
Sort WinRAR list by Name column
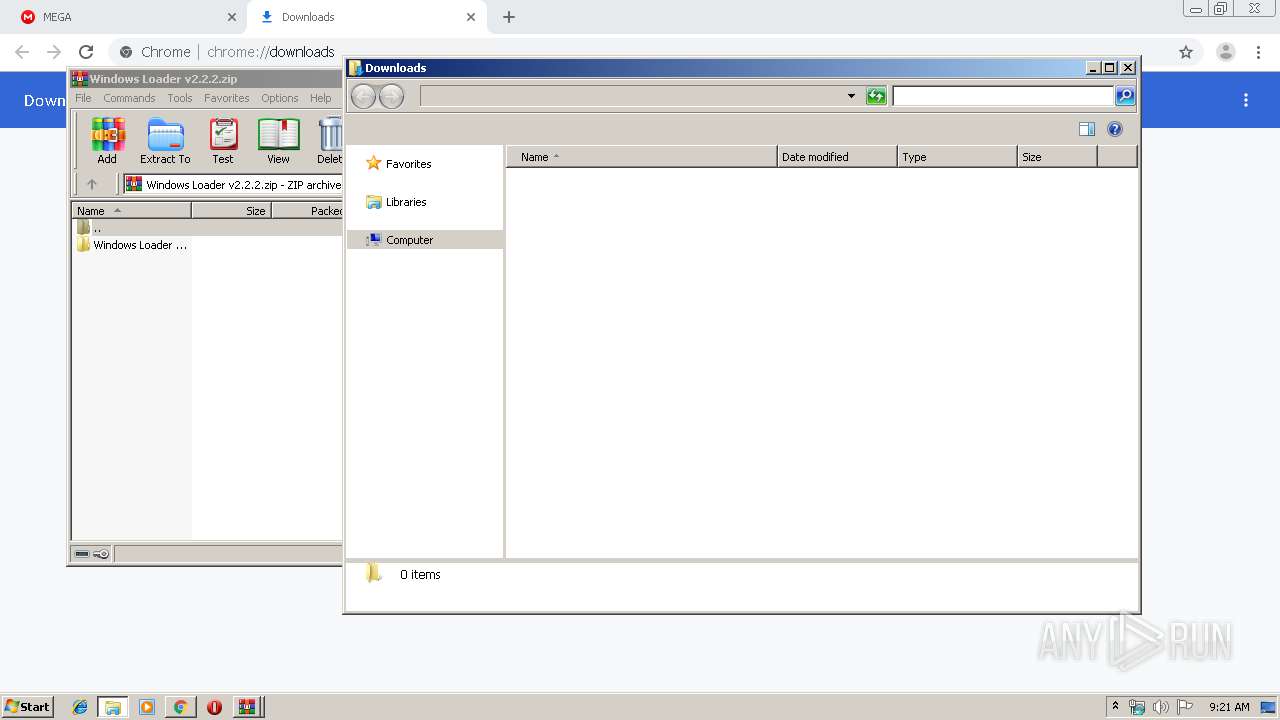click(x=131, y=211)
